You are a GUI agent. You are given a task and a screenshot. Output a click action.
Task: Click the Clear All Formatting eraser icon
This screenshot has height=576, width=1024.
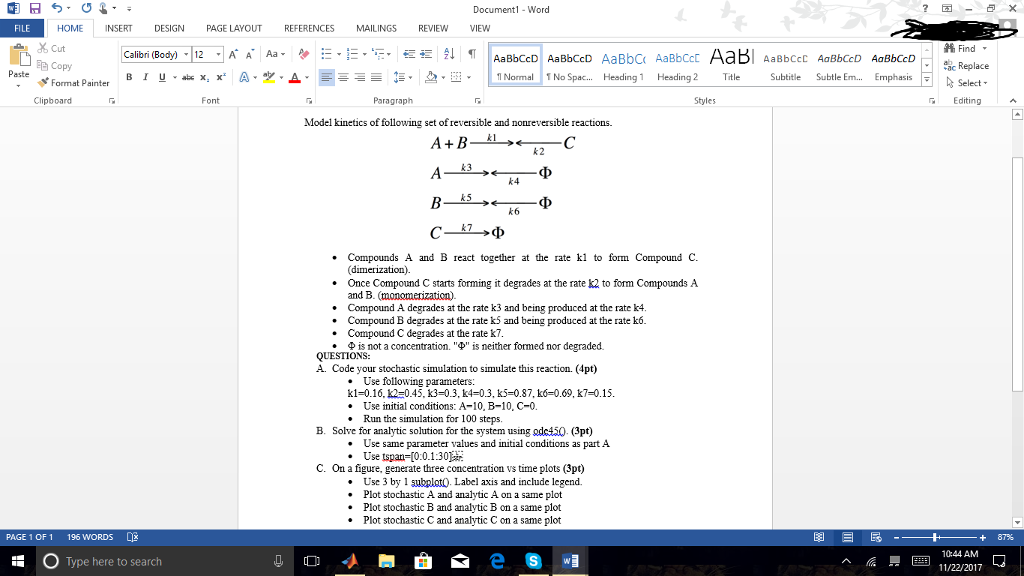(305, 53)
